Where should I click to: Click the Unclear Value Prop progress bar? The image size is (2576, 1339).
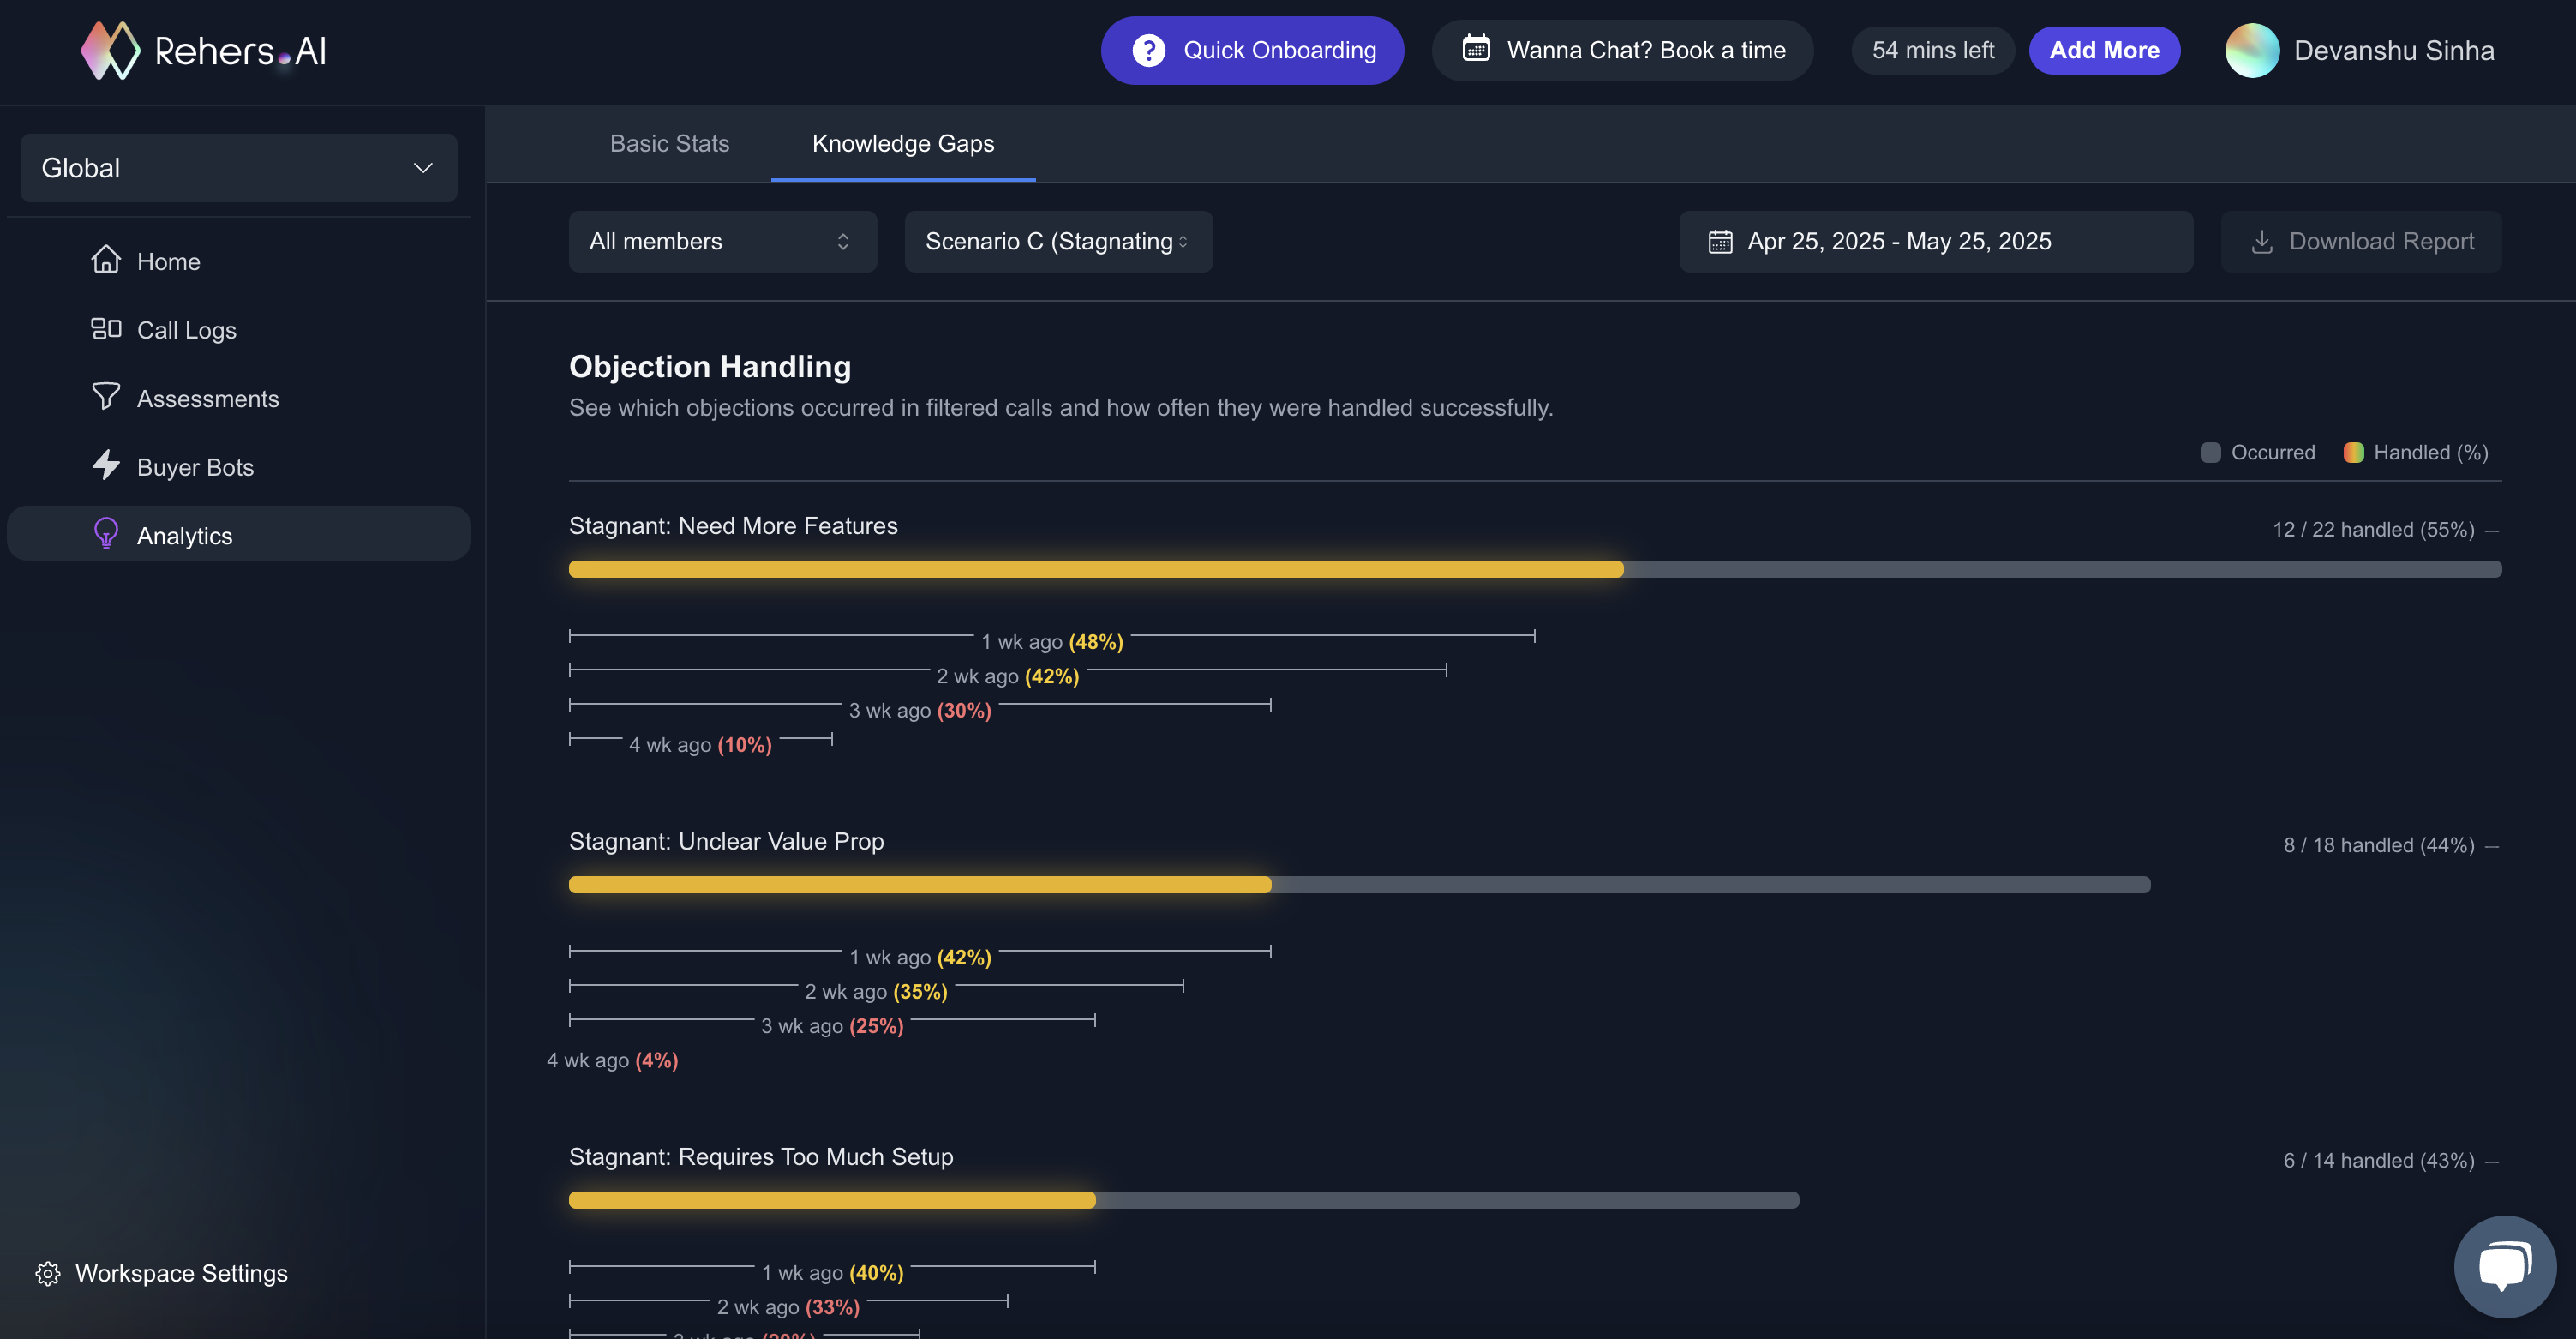[x=1359, y=885]
